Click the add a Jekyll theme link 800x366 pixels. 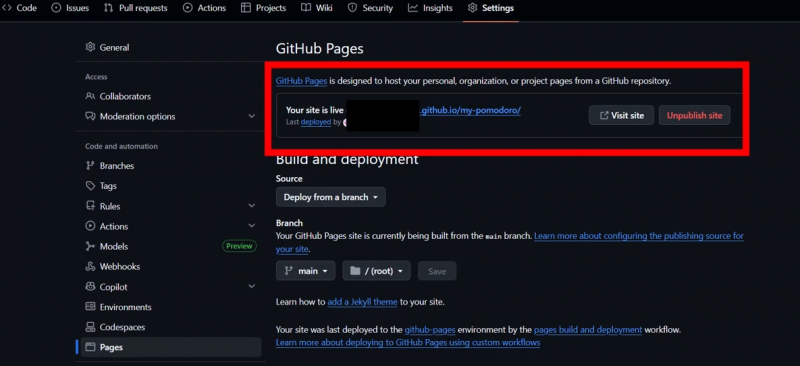pyautogui.click(x=362, y=302)
